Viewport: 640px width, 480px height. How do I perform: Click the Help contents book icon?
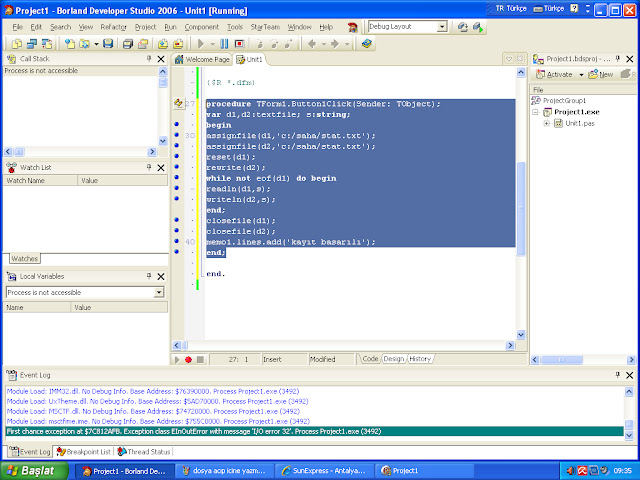click(367, 44)
